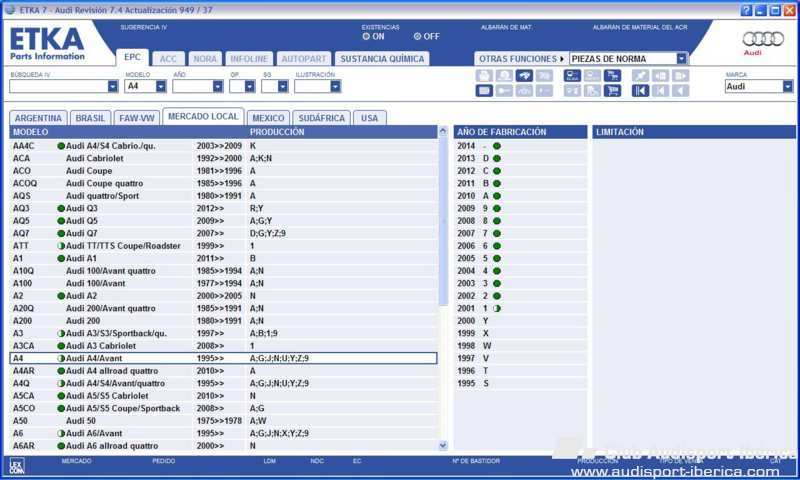Click the MODELO column header
Screen dimensions: 800x480
coord(31,132)
